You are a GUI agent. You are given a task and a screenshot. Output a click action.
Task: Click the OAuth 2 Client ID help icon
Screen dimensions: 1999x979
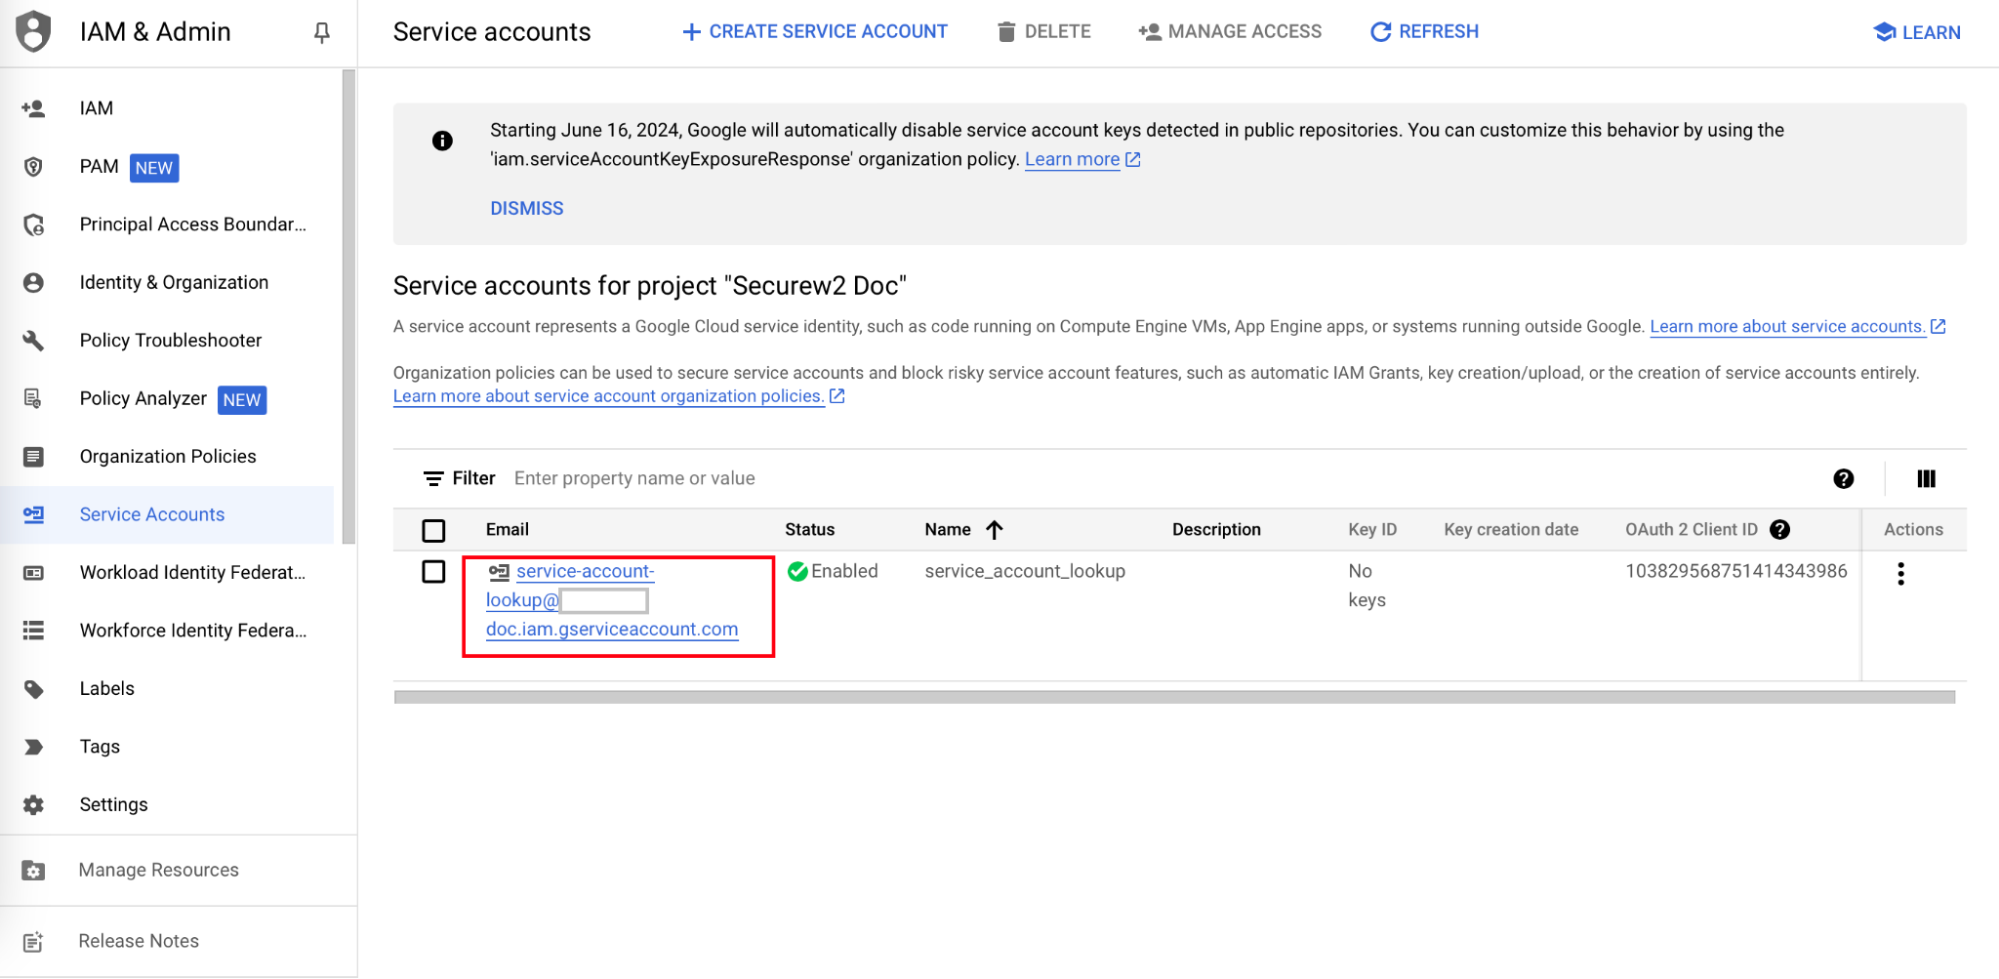tap(1780, 530)
